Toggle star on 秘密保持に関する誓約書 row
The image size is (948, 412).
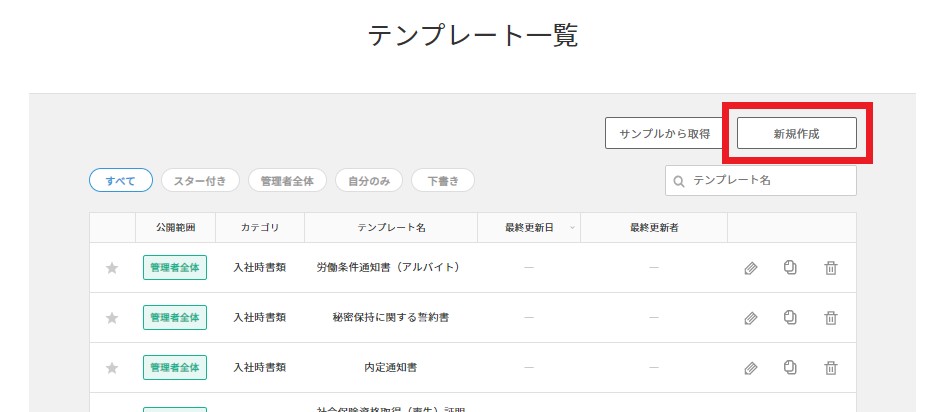pos(112,318)
